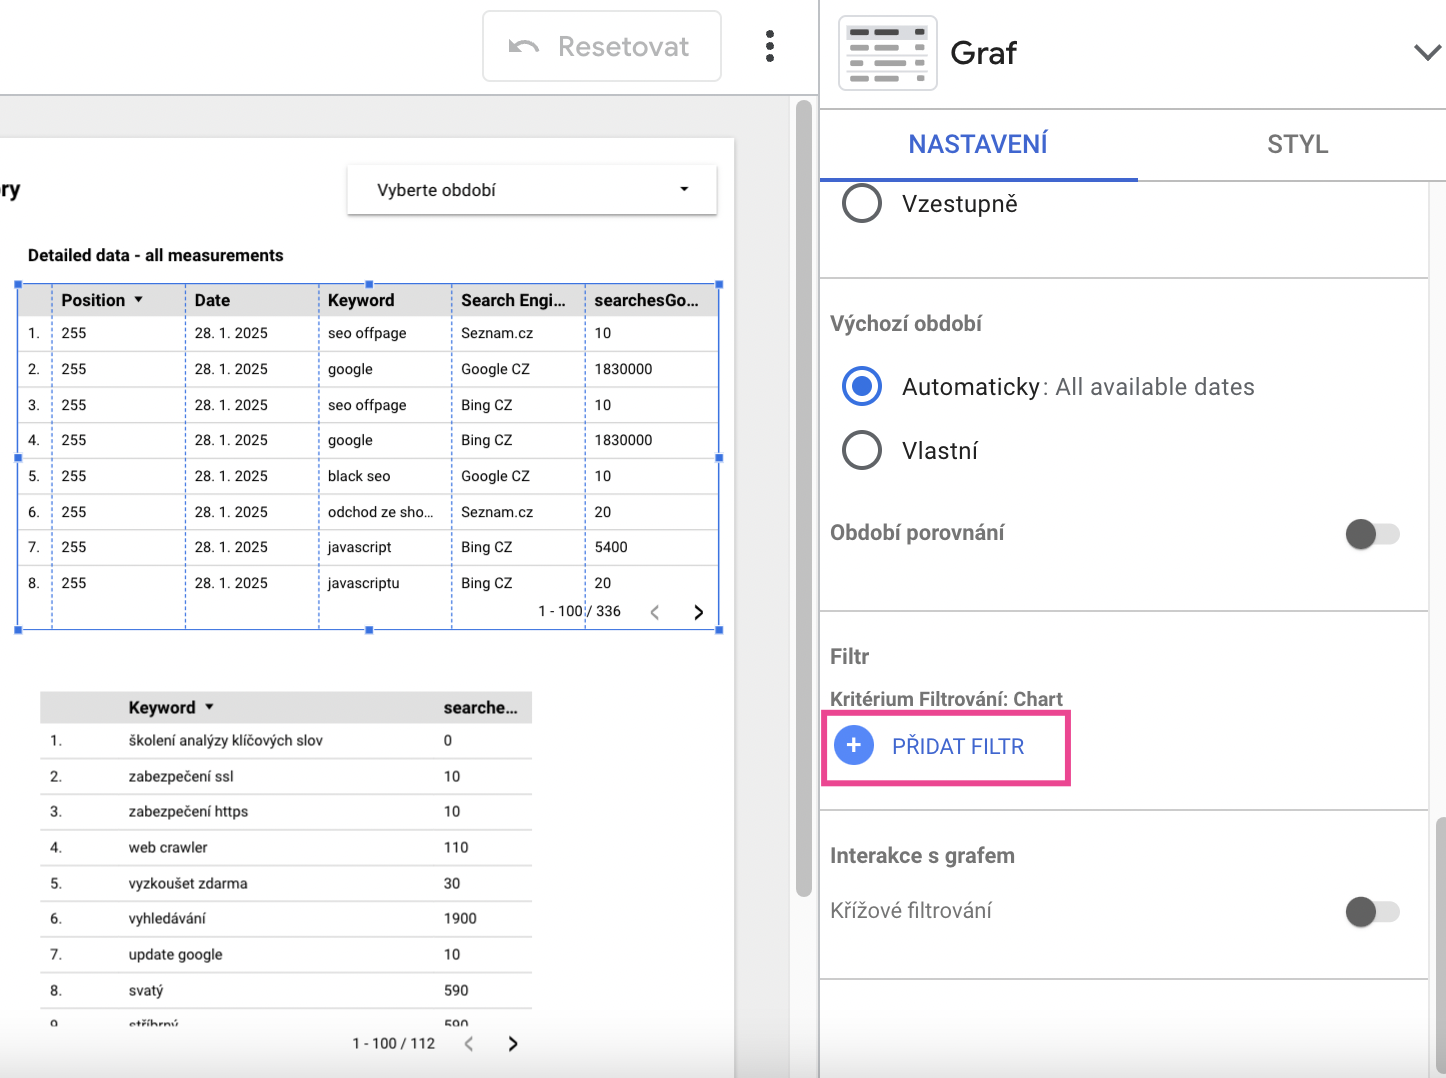The width and height of the screenshot is (1446, 1078).
Task: Click the 'Interakce s grafem' heading
Action: 922,856
